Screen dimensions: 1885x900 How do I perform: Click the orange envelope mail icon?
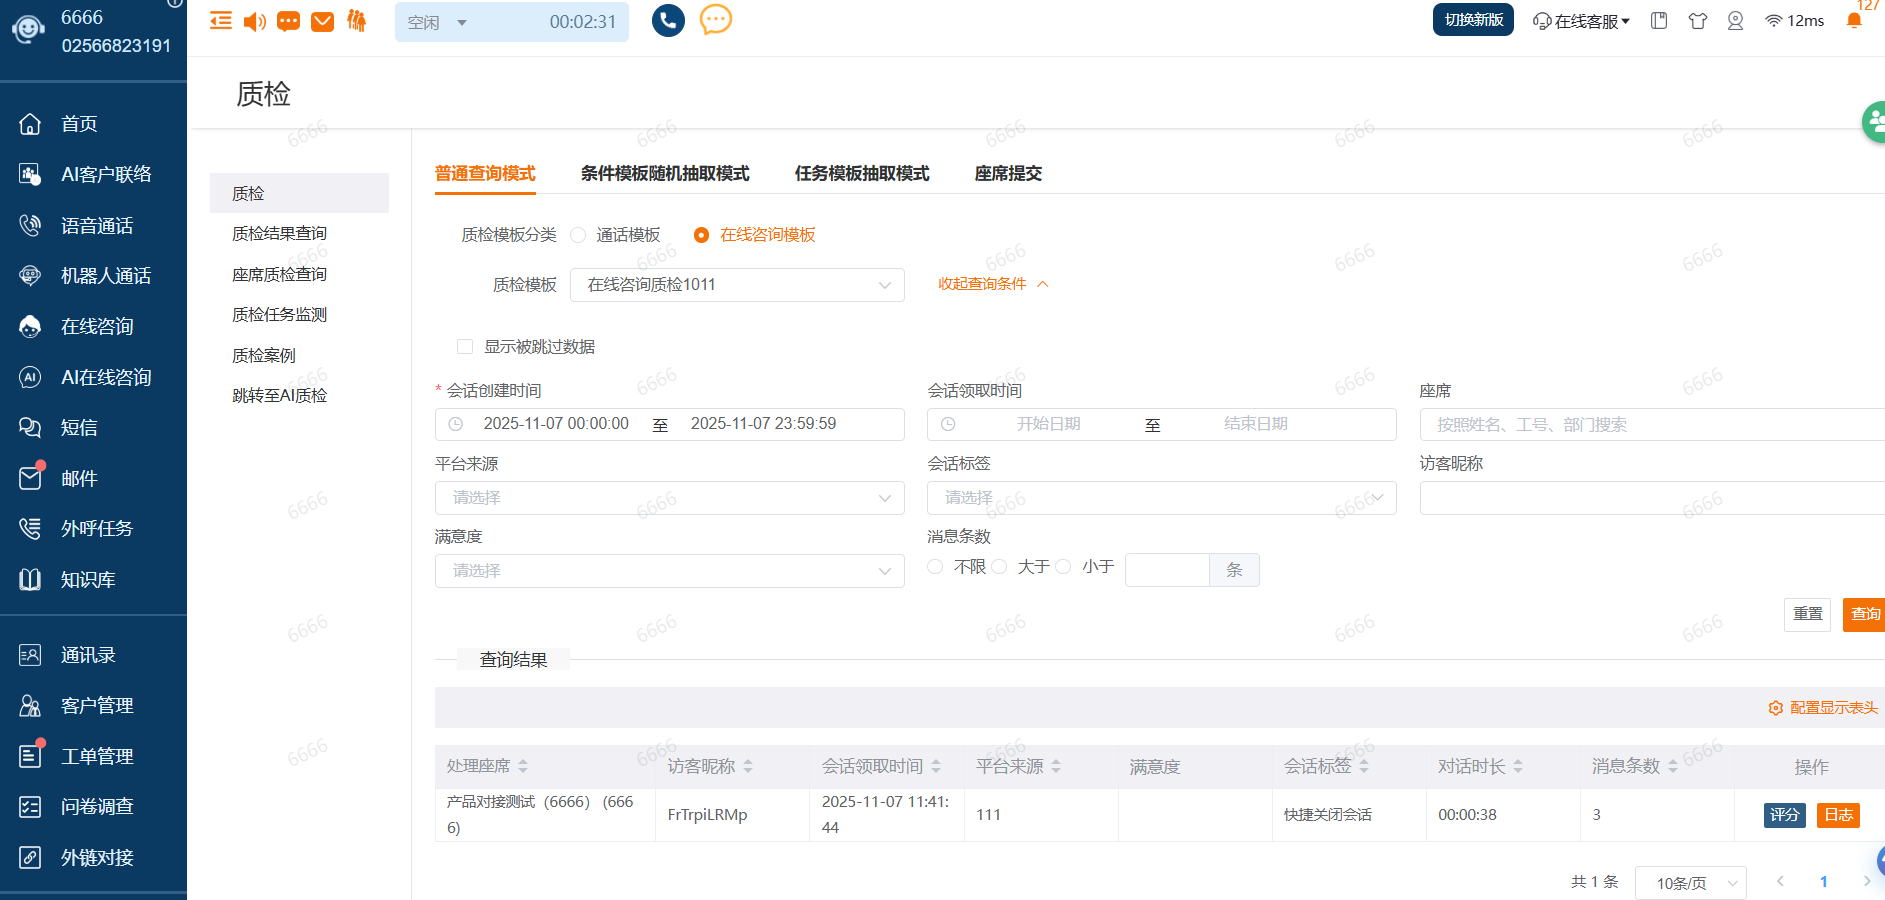[322, 21]
